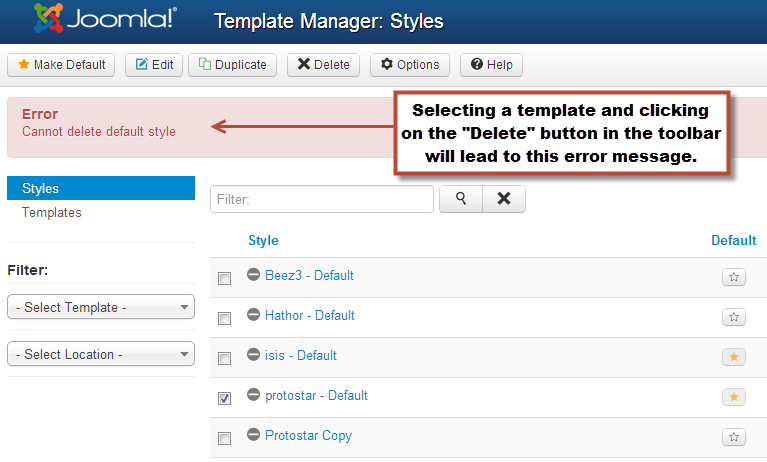Open the Help toolbar button
The width and height of the screenshot is (767, 462).
tap(491, 65)
